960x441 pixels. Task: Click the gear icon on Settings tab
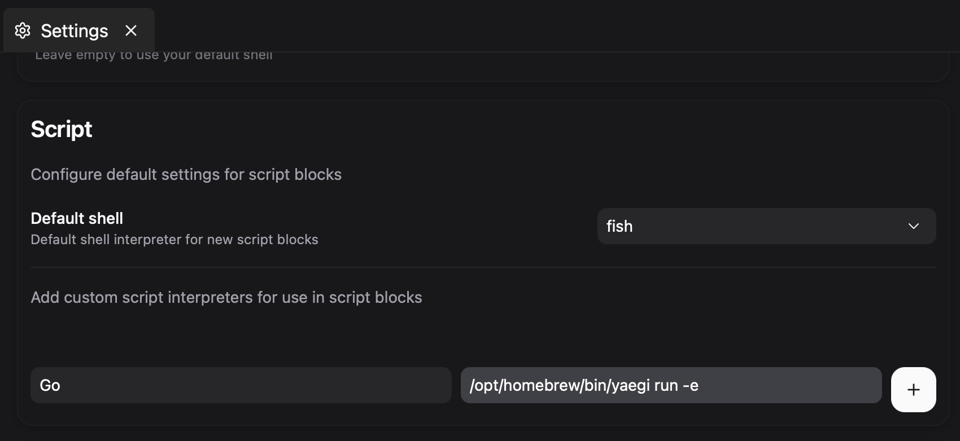(x=22, y=31)
